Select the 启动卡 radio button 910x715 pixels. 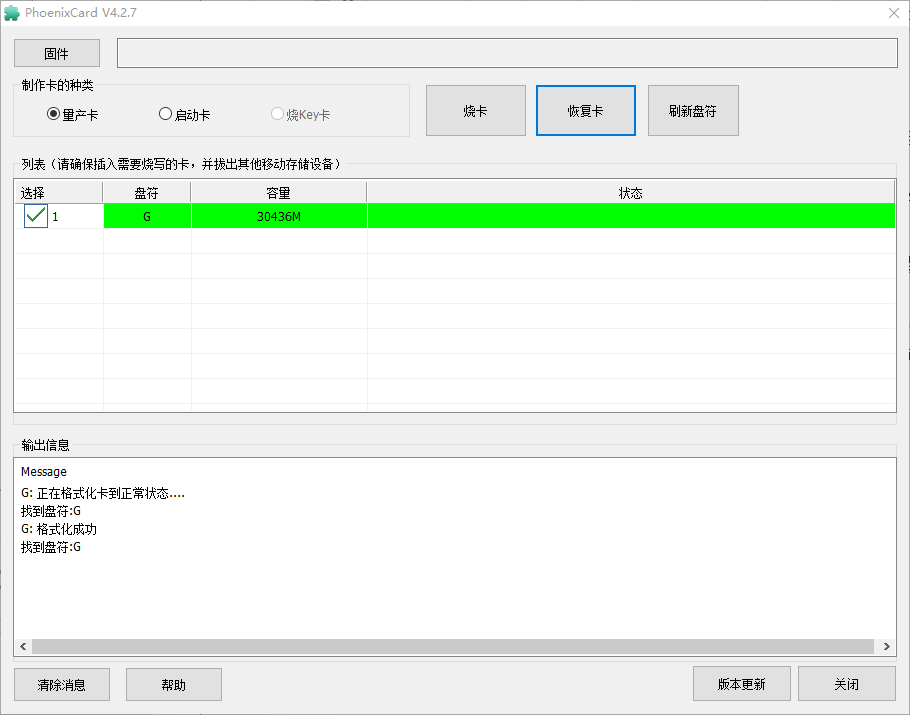click(165, 114)
